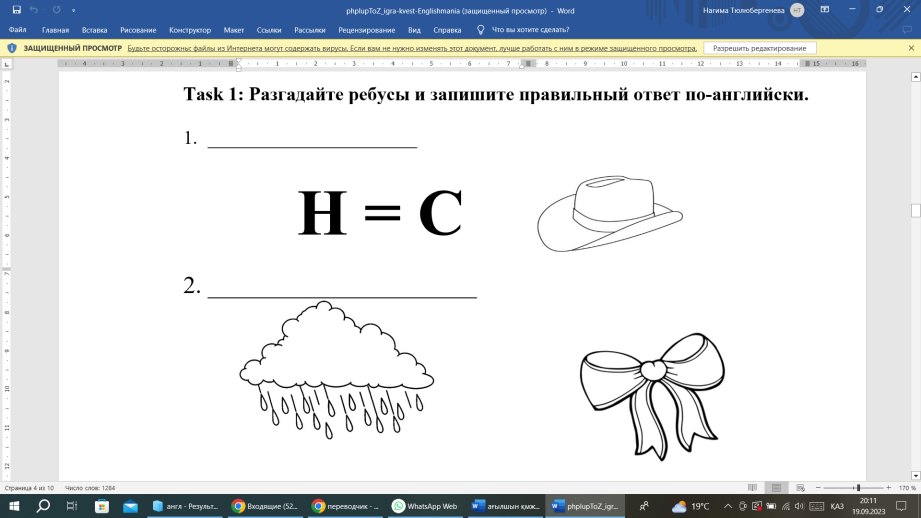This screenshot has width=921, height=518.
Task: Click the vertical scrollbar thumb
Action: (915, 210)
